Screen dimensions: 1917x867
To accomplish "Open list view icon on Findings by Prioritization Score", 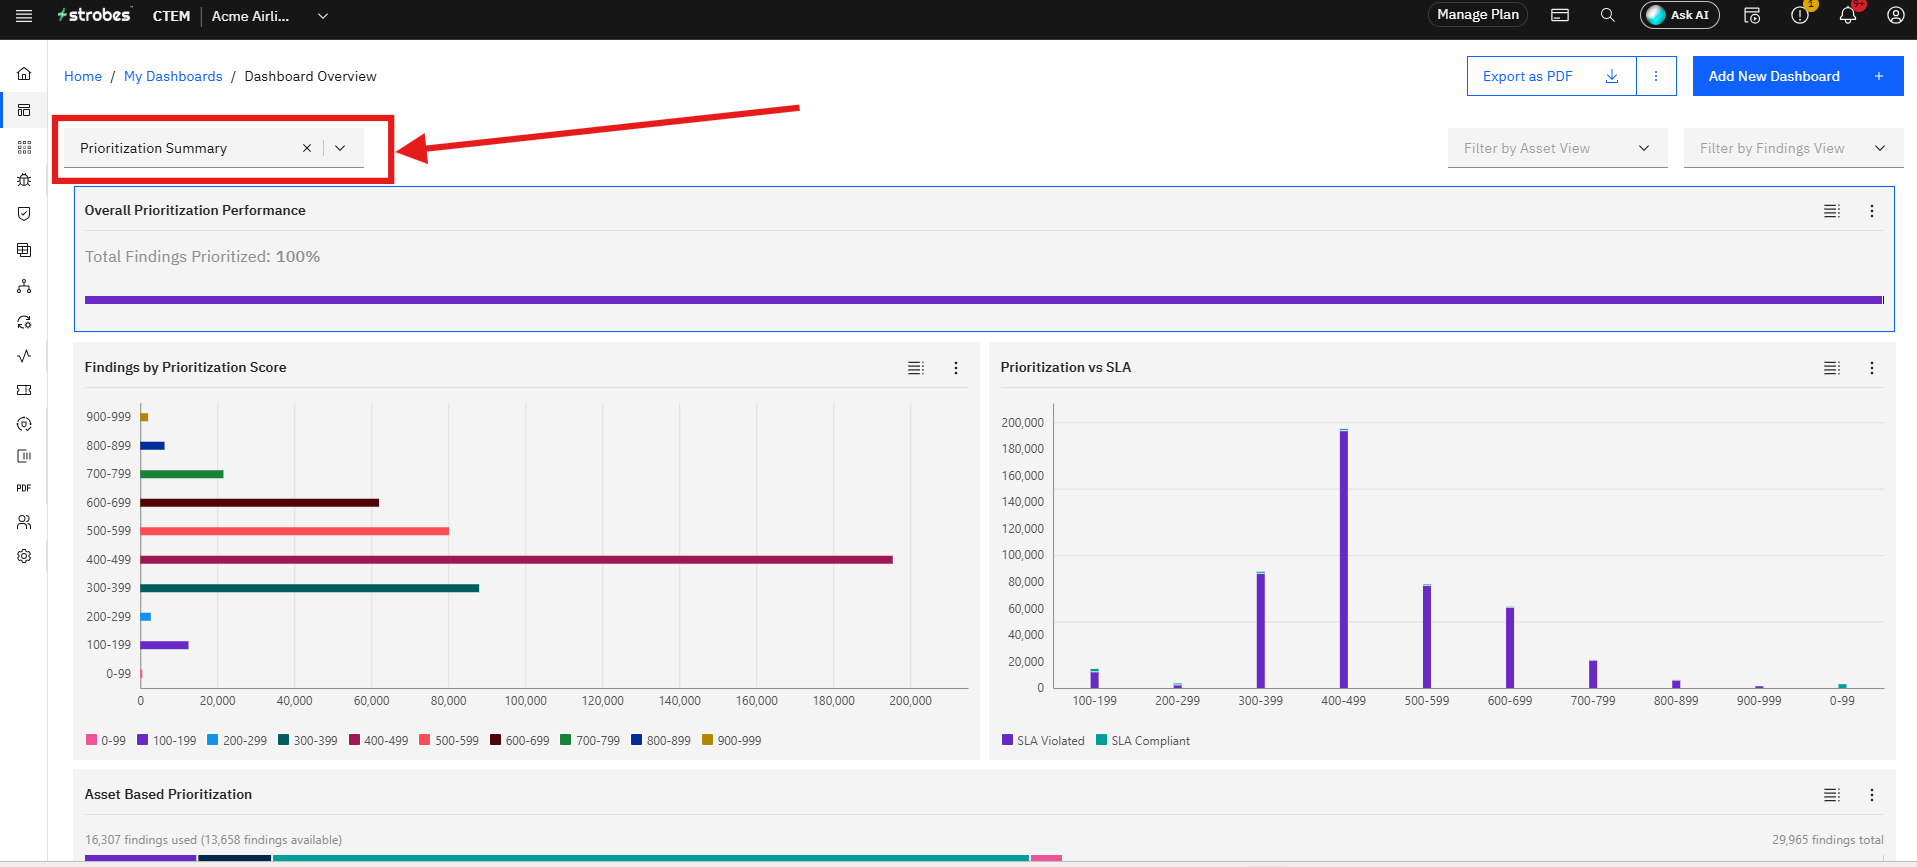I will (916, 368).
